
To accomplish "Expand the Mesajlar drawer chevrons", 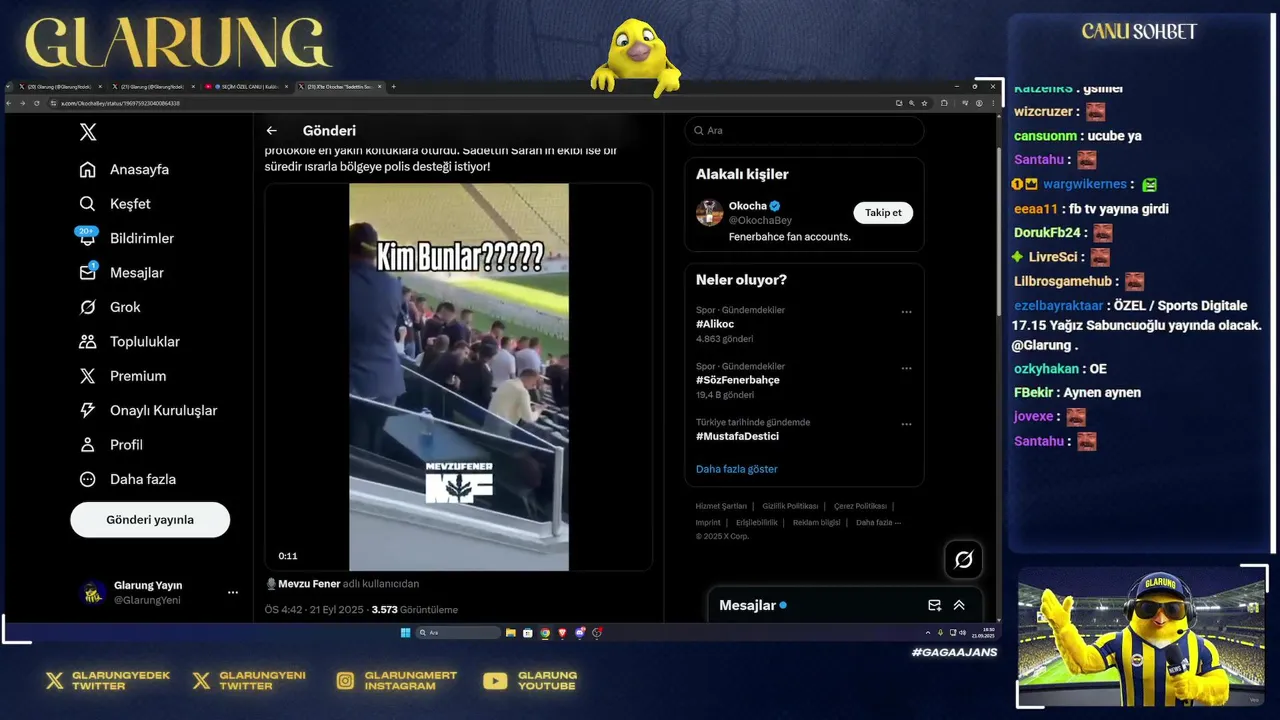I will point(959,605).
